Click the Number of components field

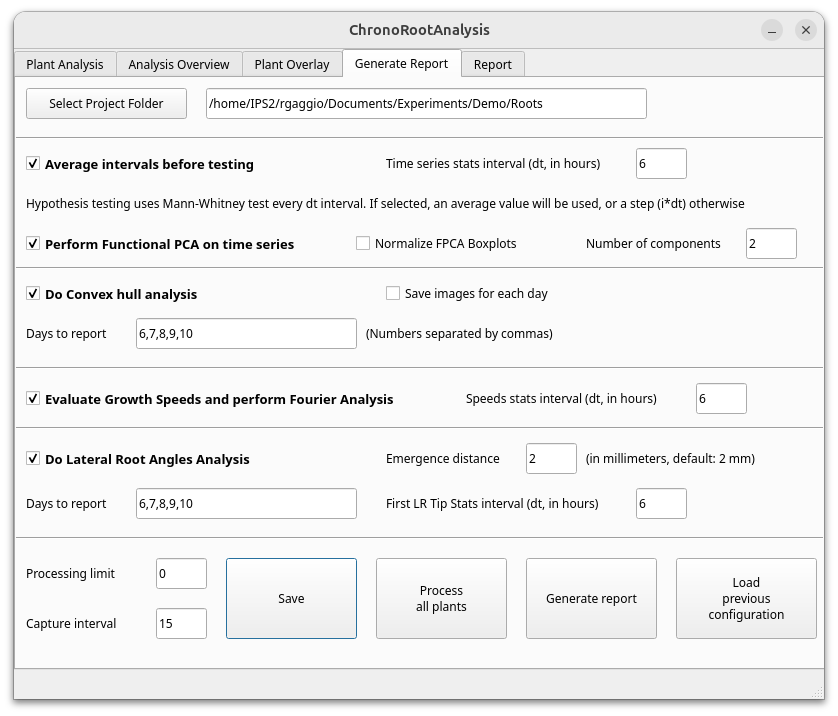(x=771, y=243)
